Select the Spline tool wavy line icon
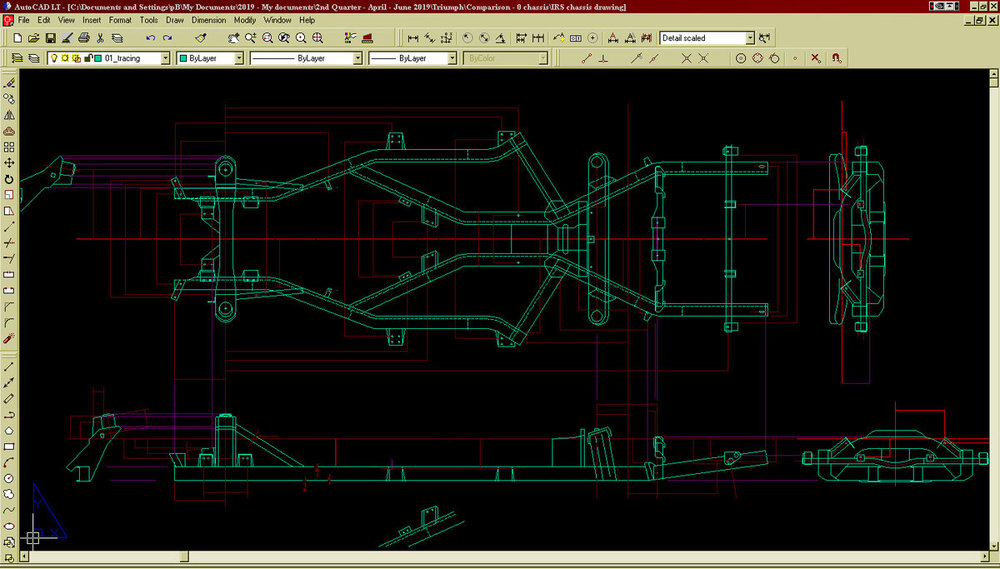 pos(10,510)
